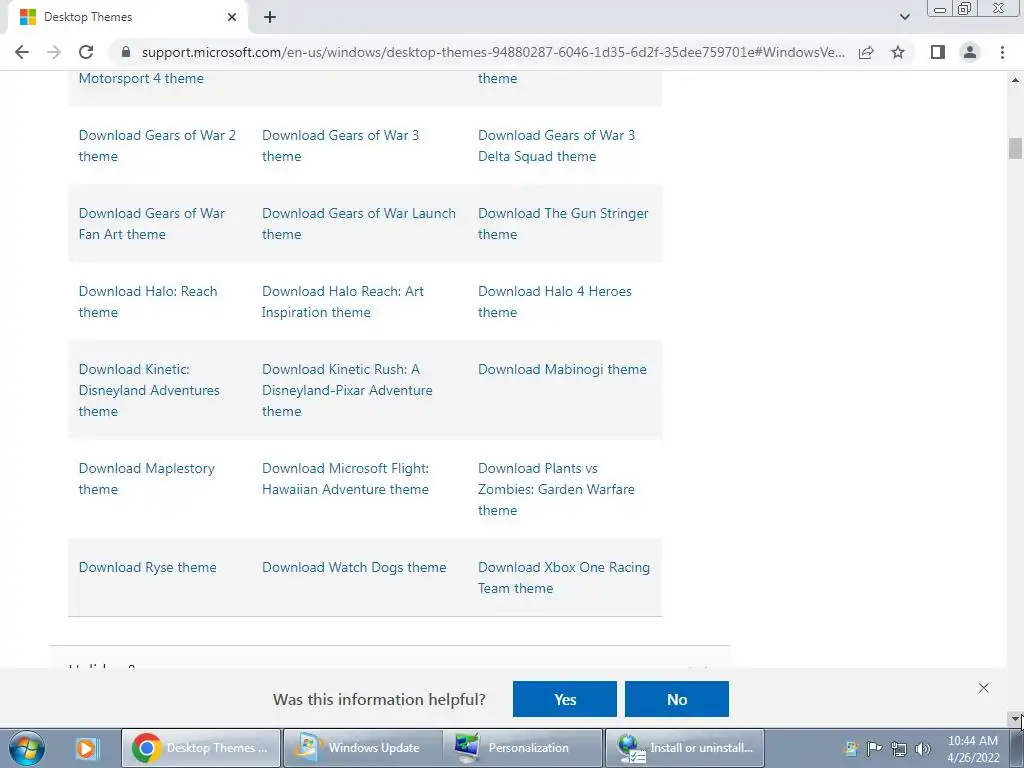Select the Desktop Themes tab
The width and height of the screenshot is (1024, 768).
pyautogui.click(x=128, y=17)
